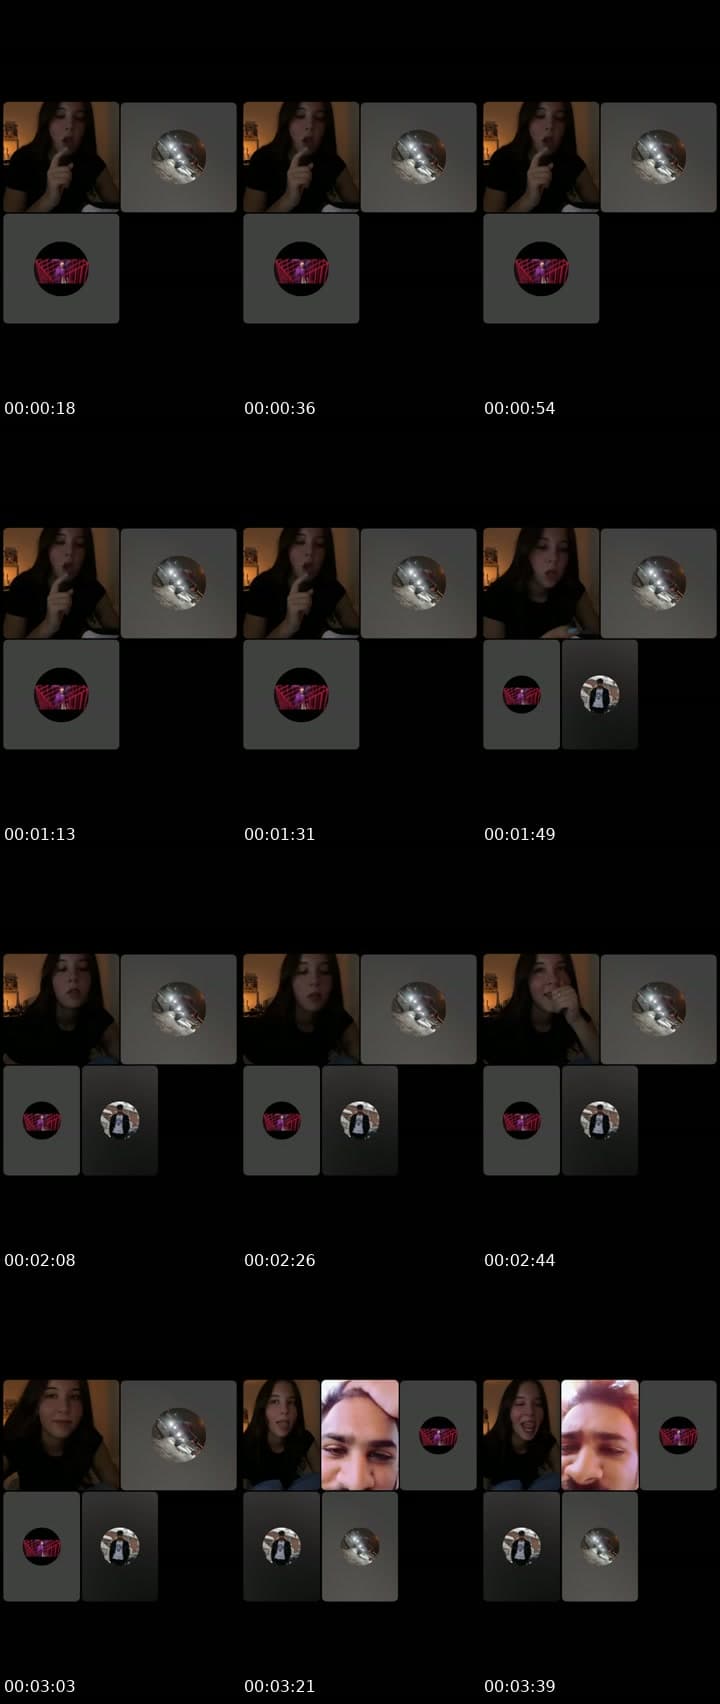Choose the silver avatar in frame 00:03:39
The image size is (720, 1704).
point(600,1547)
